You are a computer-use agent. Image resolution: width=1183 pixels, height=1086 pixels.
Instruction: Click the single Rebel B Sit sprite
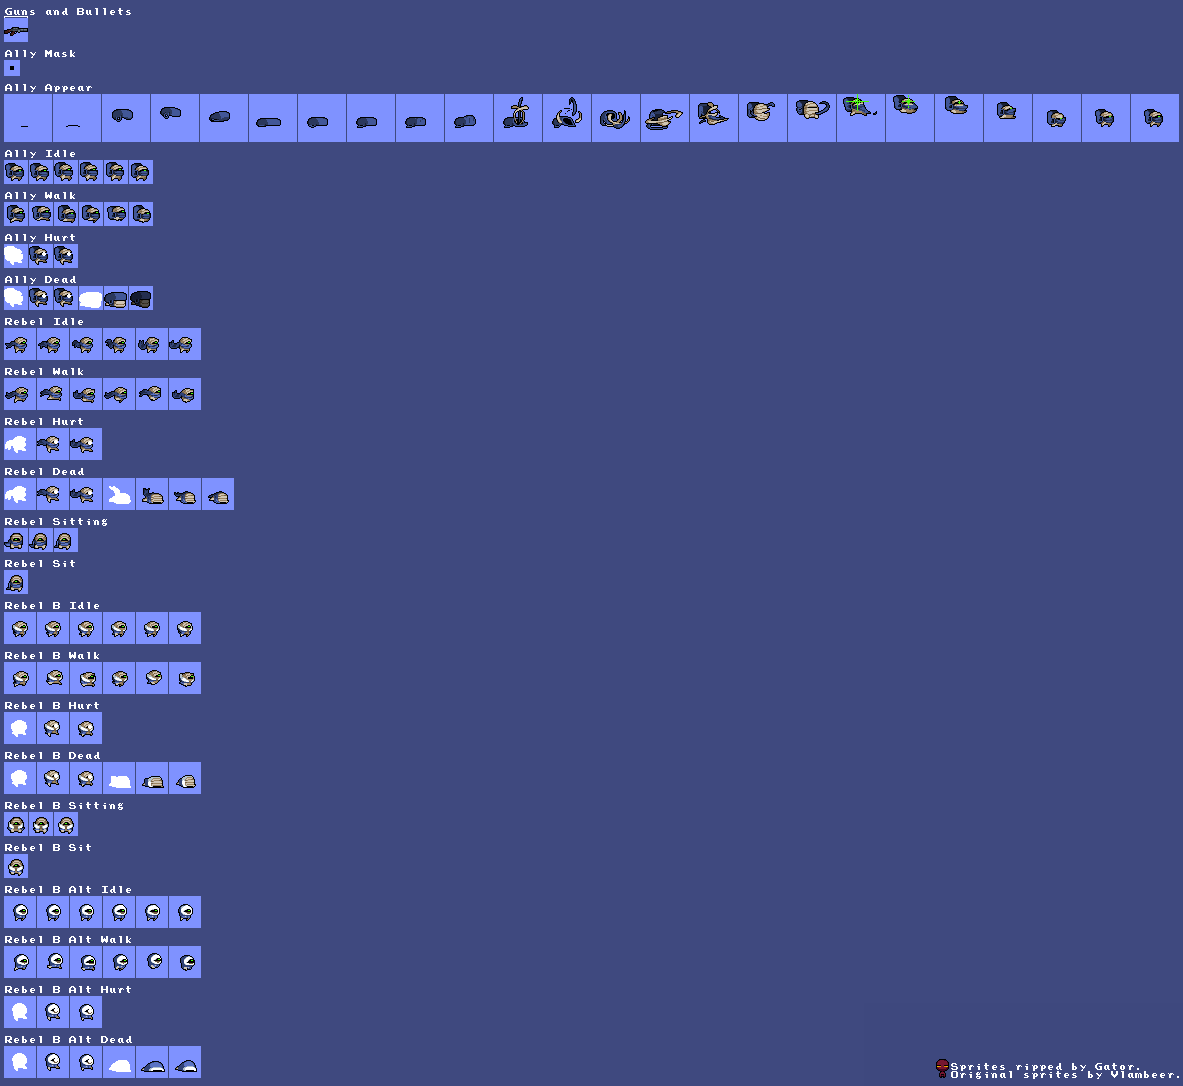tap(16, 866)
